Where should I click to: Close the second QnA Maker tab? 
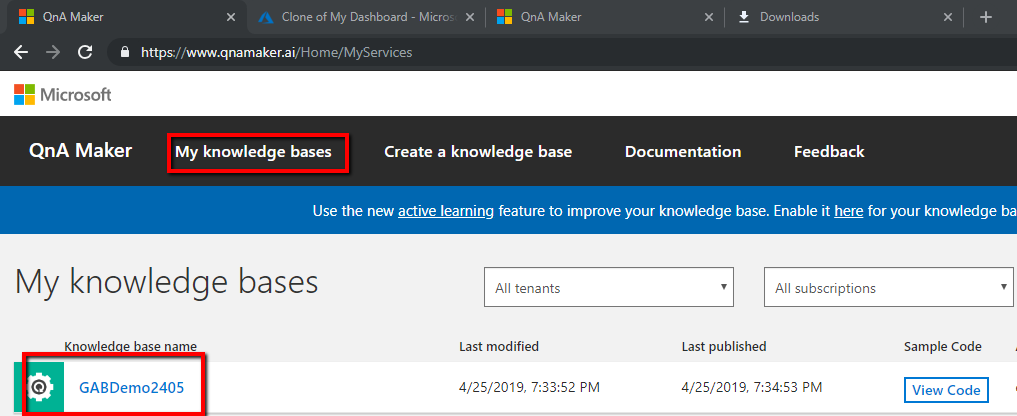coord(709,18)
